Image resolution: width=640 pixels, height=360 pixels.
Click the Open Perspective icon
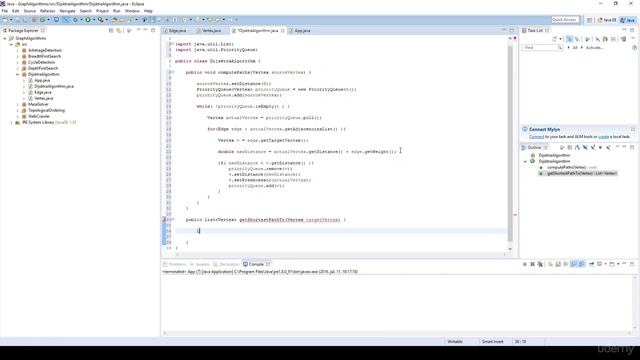tap(589, 20)
